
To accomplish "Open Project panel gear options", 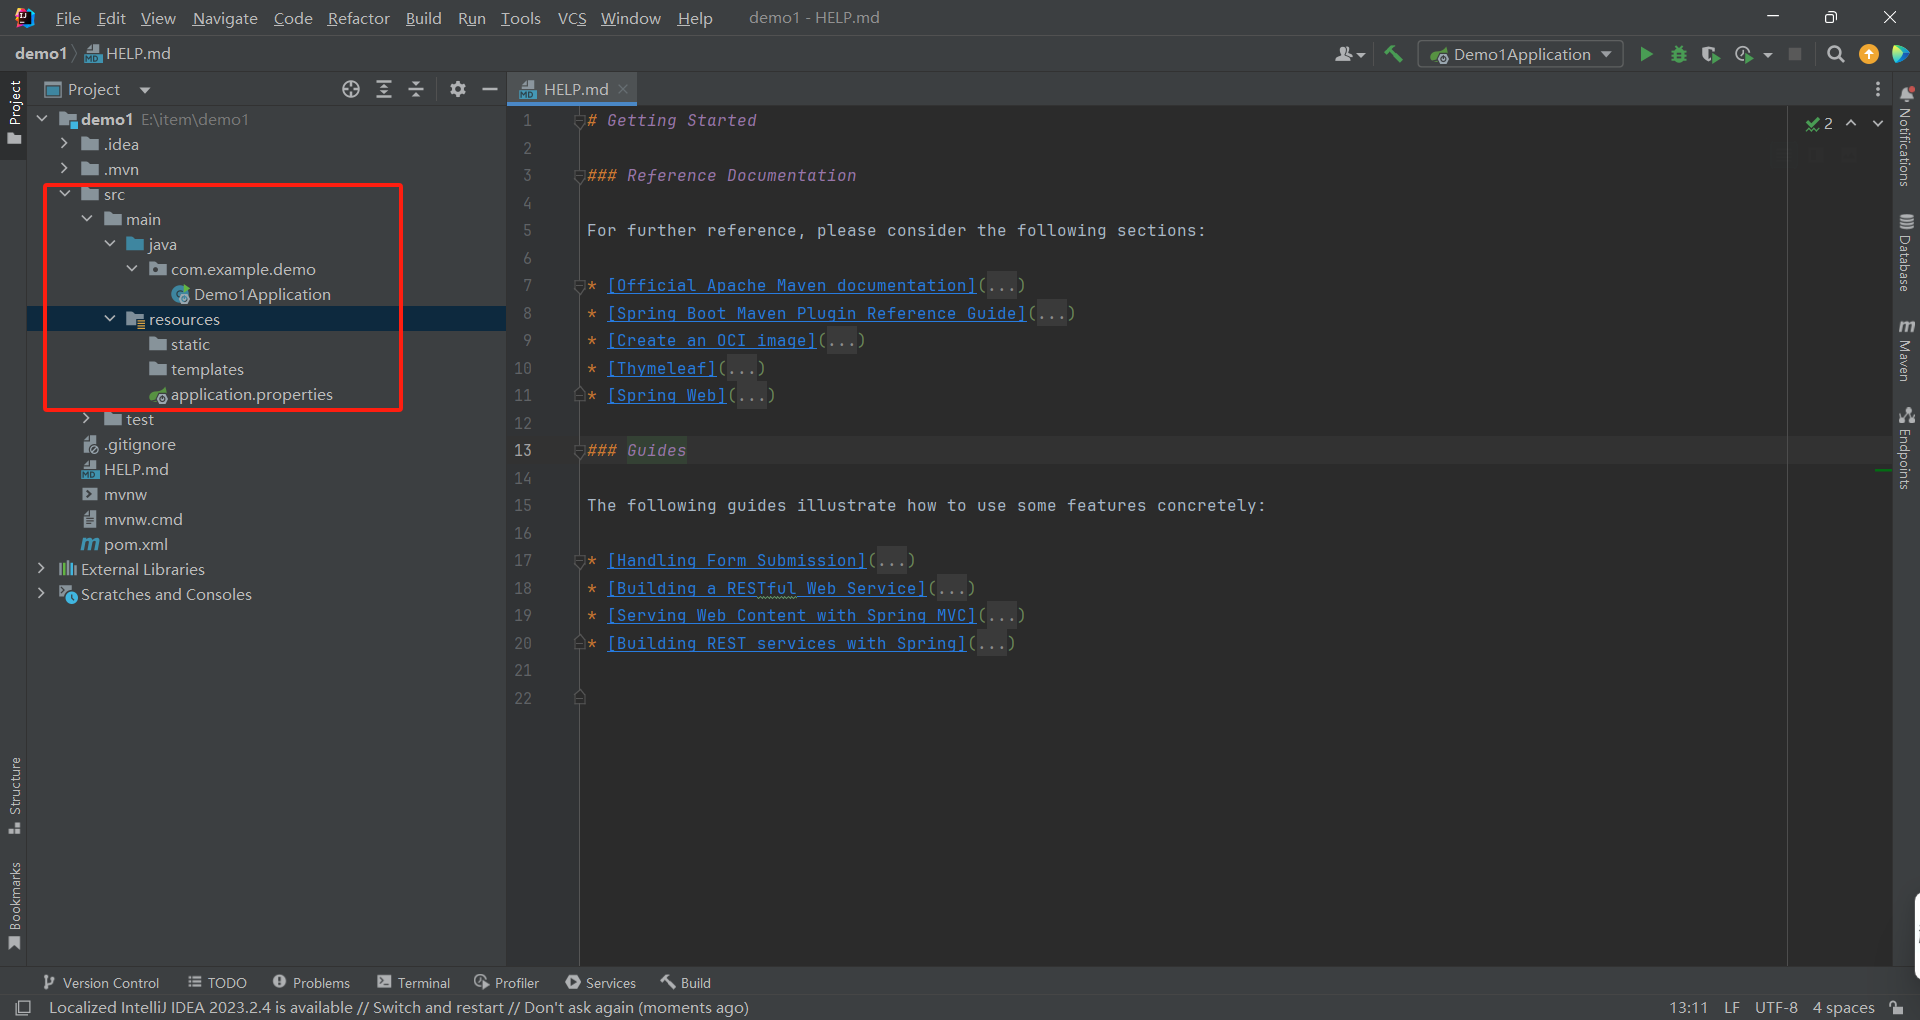I will pyautogui.click(x=458, y=89).
